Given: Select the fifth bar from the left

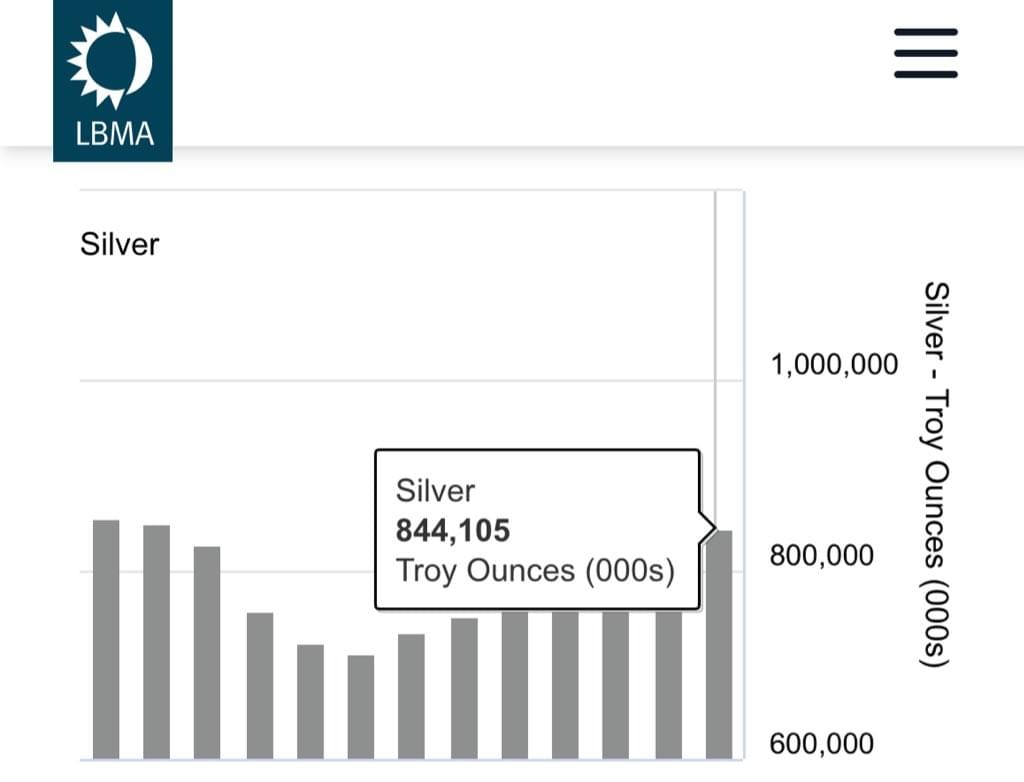Looking at the screenshot, I should pyautogui.click(x=311, y=701).
